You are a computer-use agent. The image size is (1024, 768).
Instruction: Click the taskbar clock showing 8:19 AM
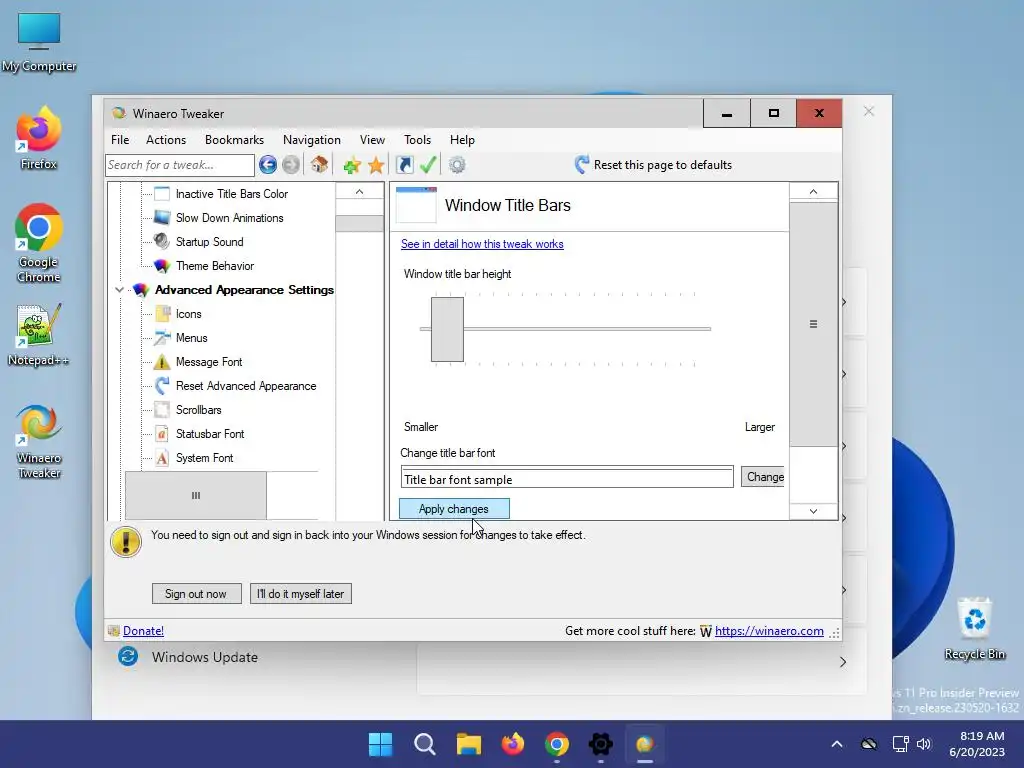tap(977, 744)
